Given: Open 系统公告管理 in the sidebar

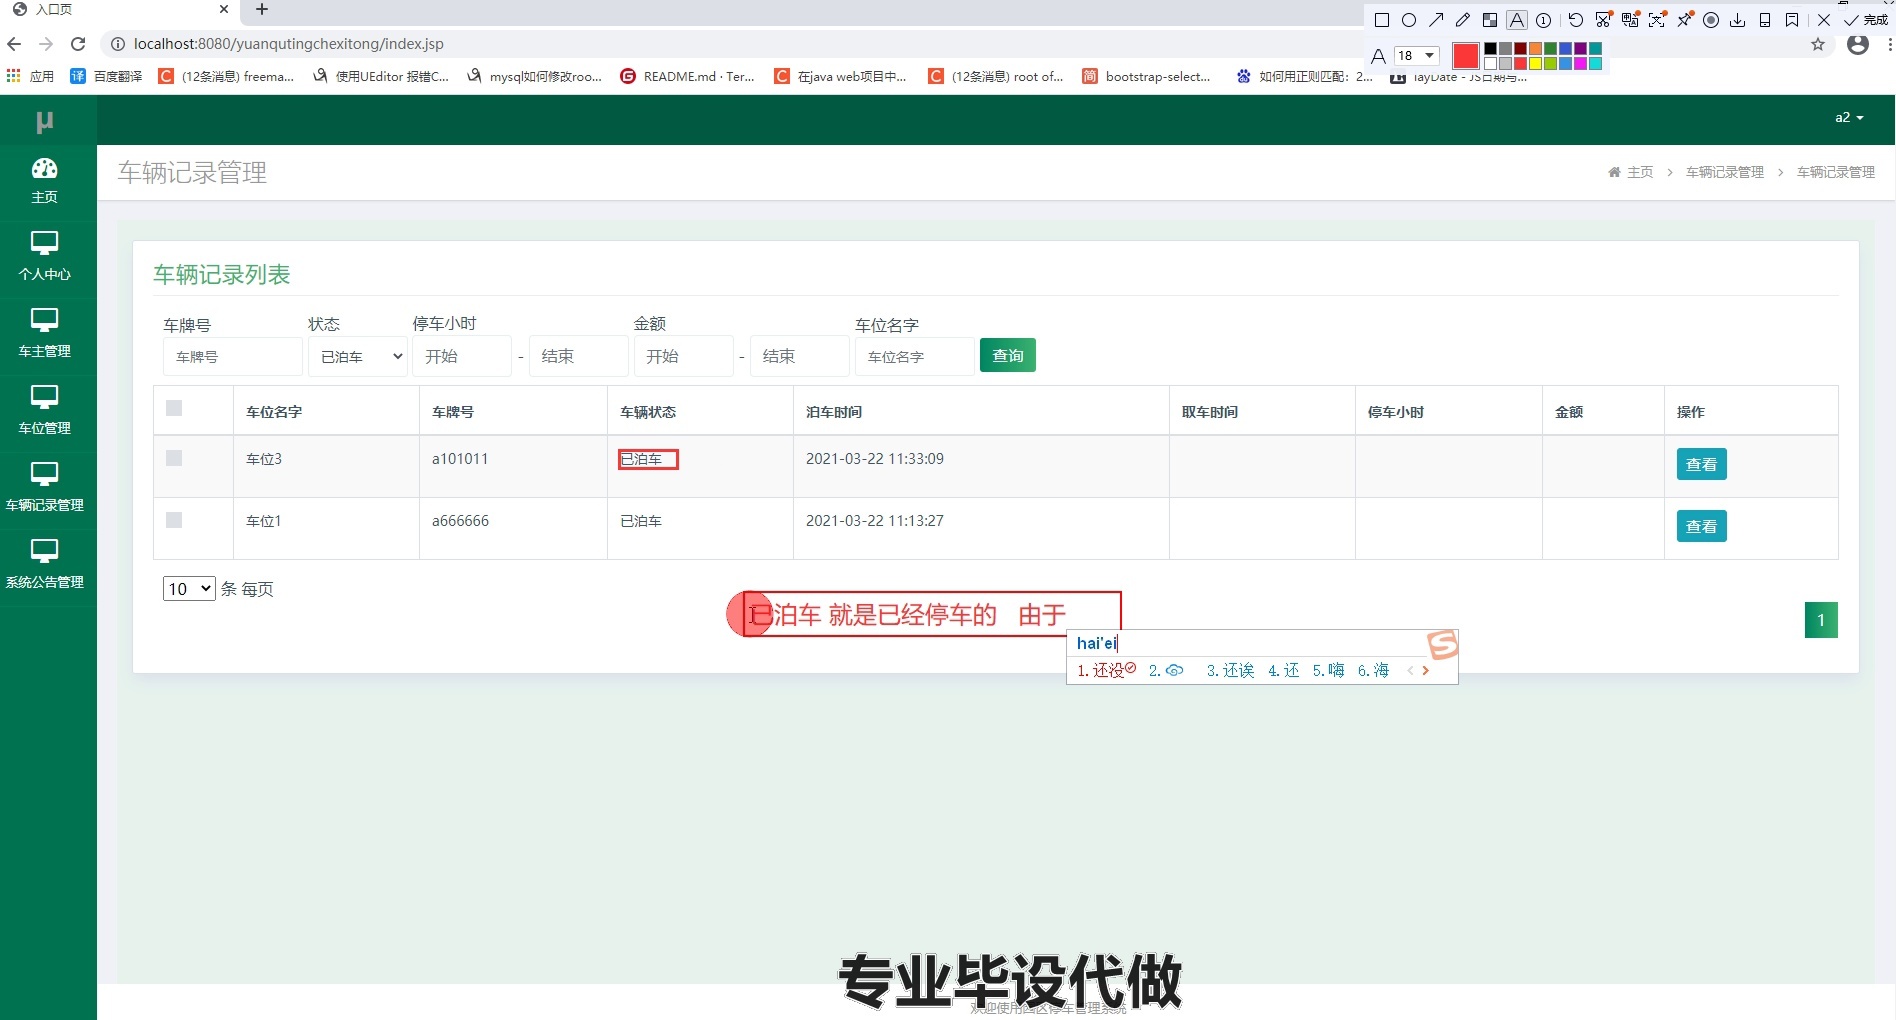Looking at the screenshot, I should [45, 565].
